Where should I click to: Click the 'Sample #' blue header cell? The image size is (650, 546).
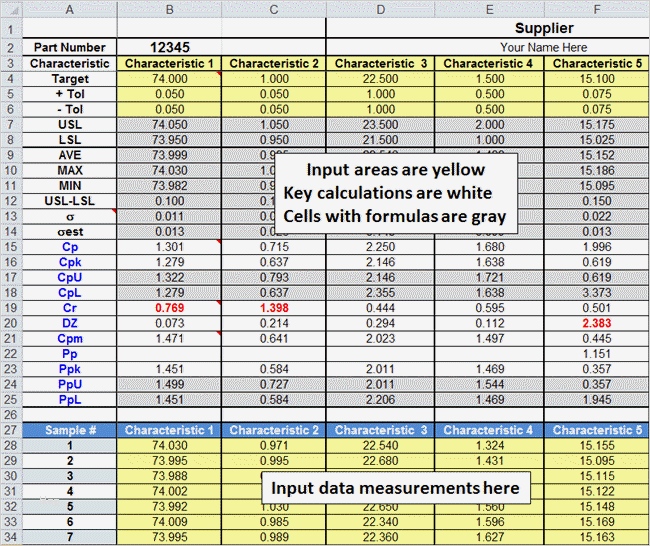click(69, 430)
